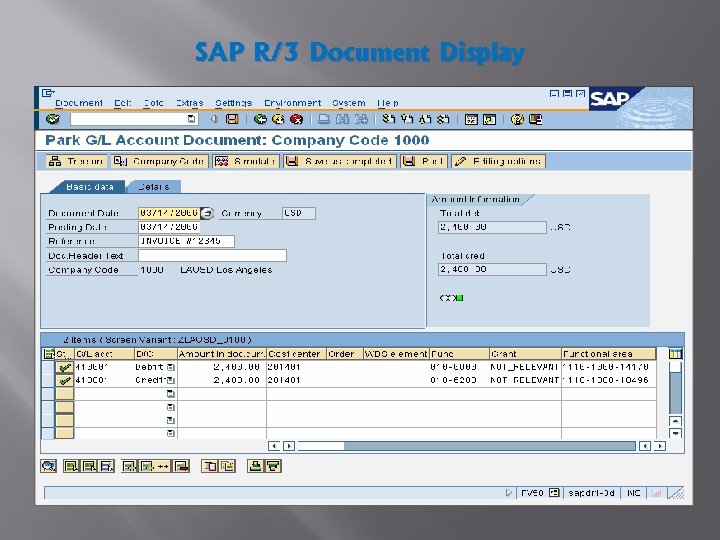Click the sort descending icon below the table
Viewport: 720px width, 540px height.
274,466
